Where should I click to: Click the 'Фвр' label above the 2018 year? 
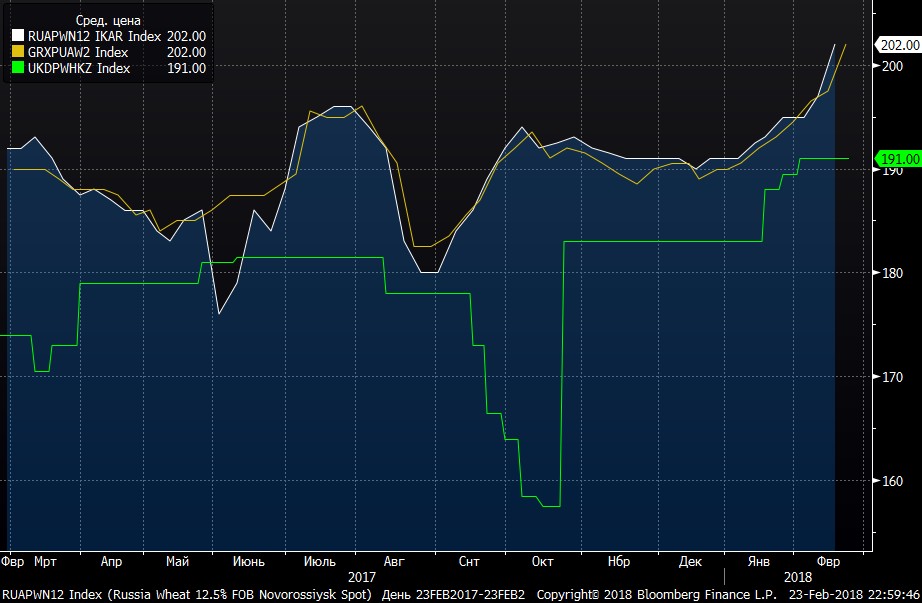(x=829, y=561)
